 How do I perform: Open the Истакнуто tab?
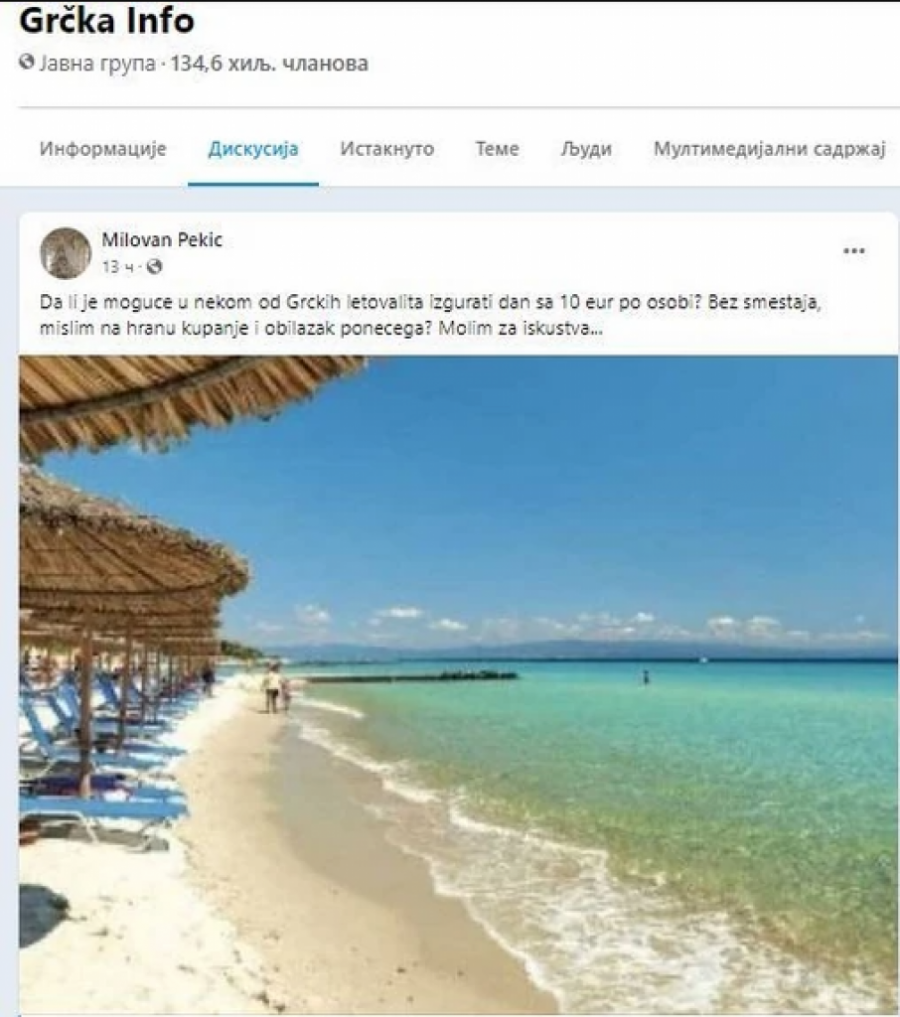tap(387, 149)
